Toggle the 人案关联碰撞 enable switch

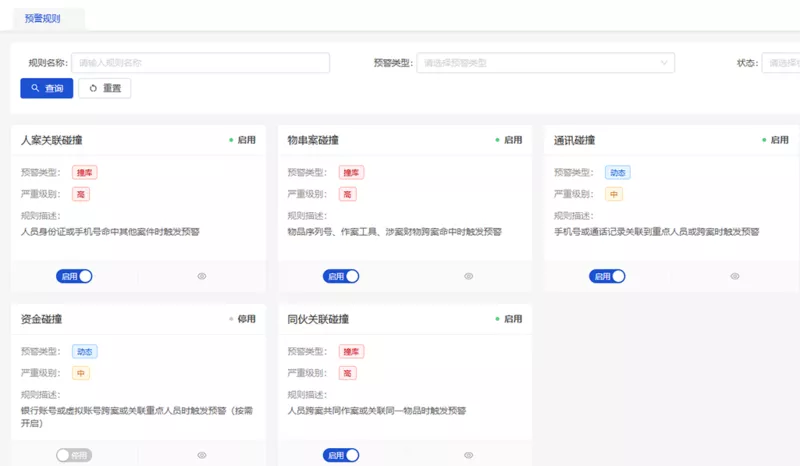point(74,276)
